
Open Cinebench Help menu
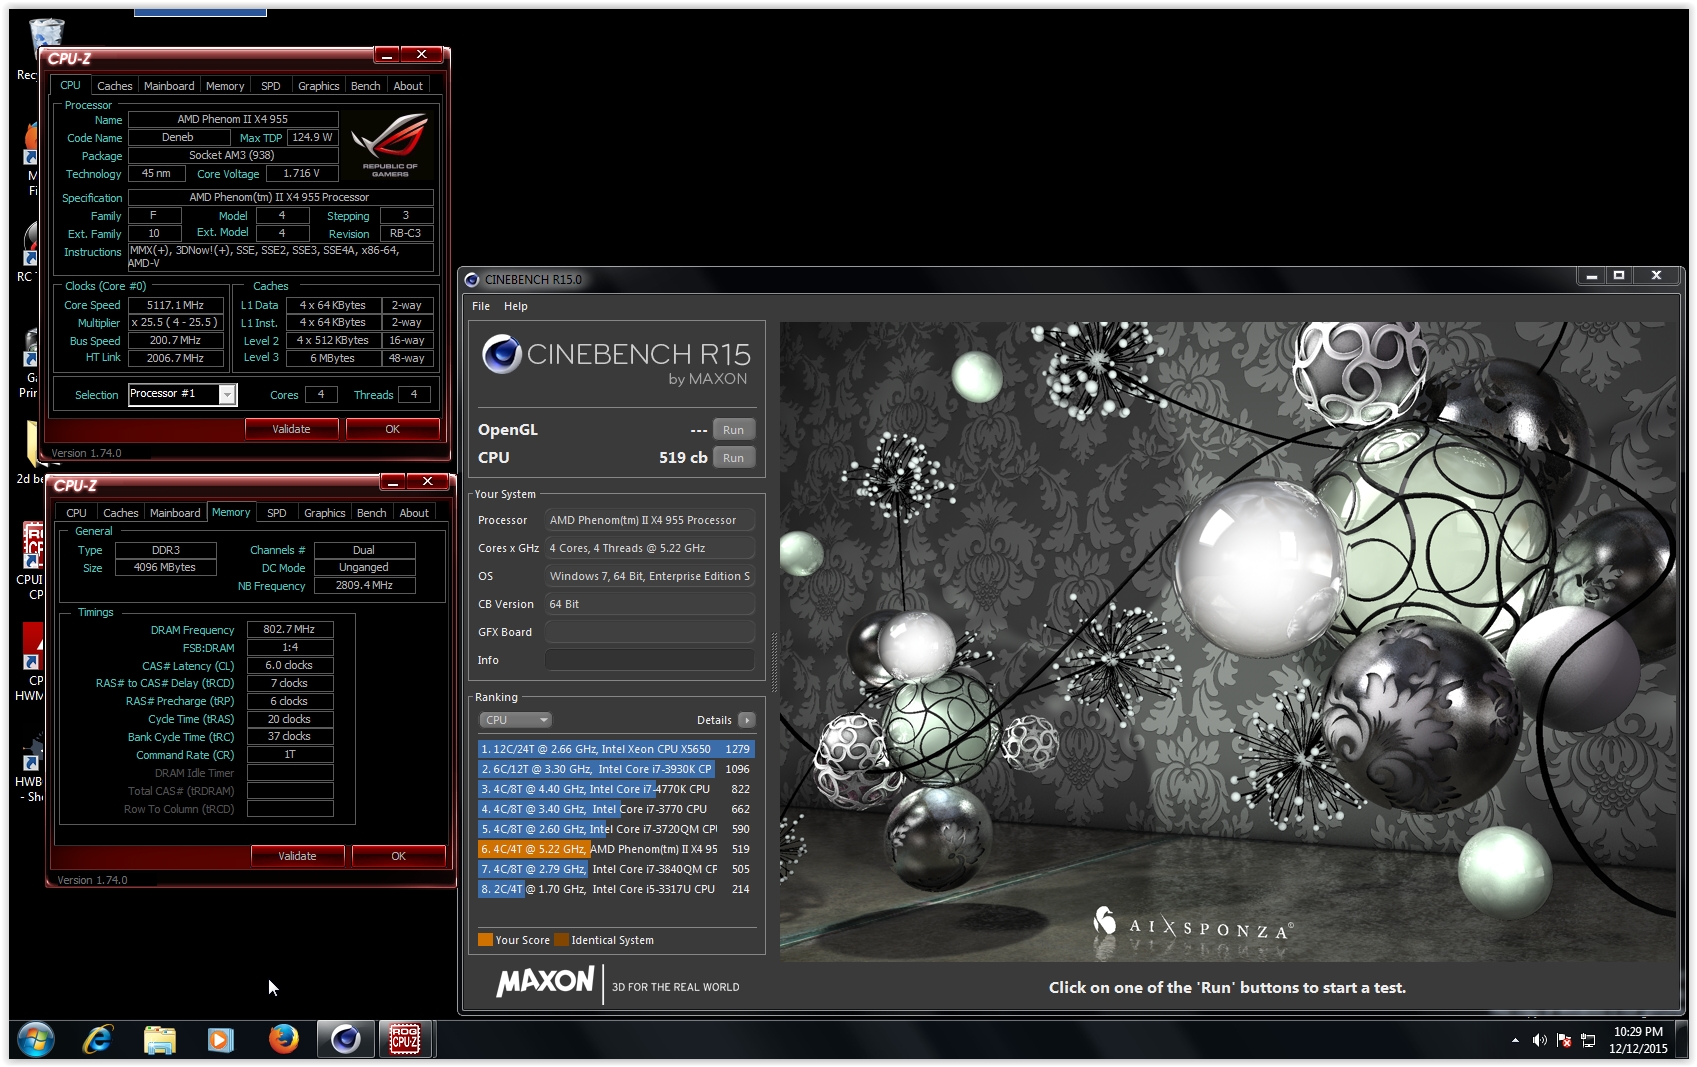516,306
